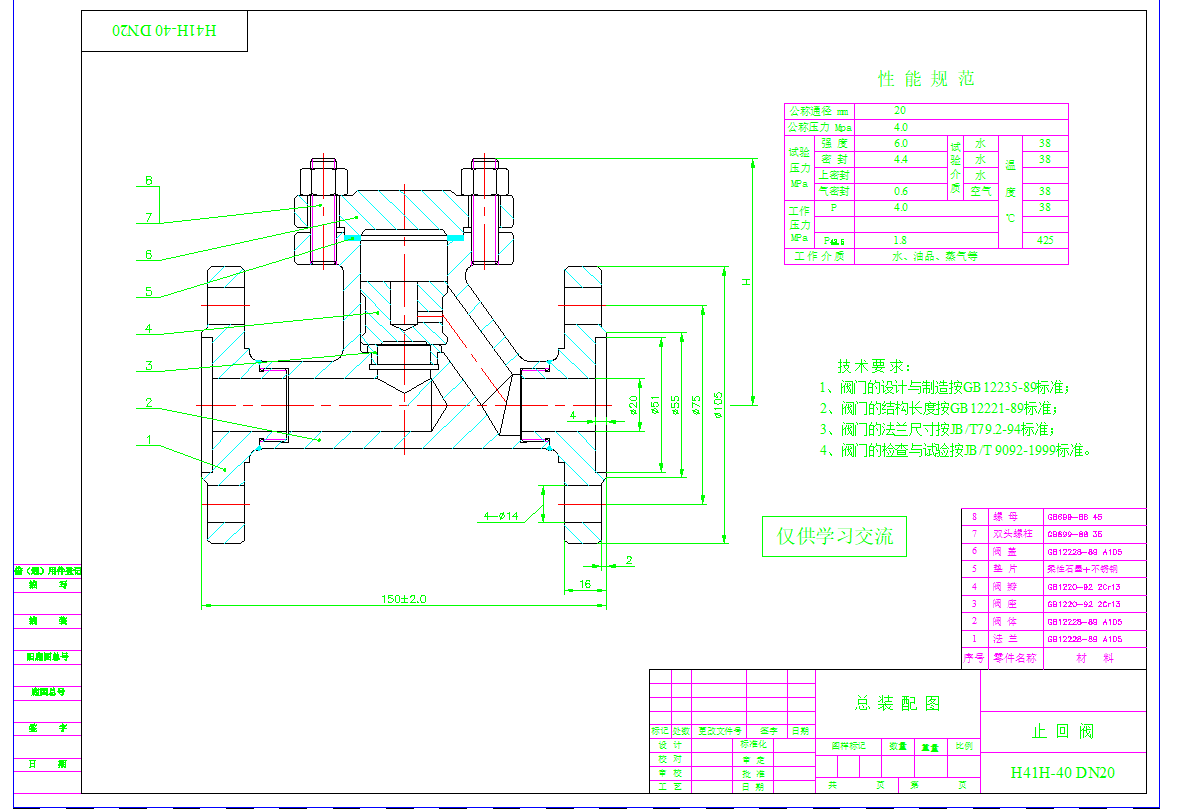Select requirement line citing JB/T 9092-1999
Screen dimensions: 1193x809
coord(954,450)
